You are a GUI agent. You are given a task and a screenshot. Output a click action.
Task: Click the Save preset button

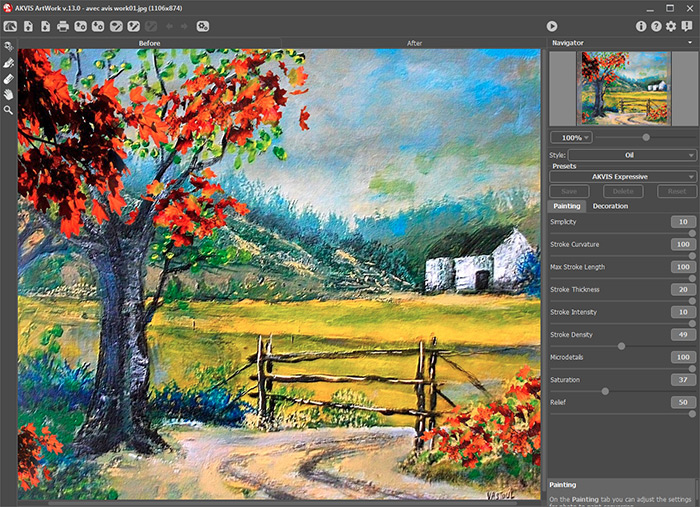click(569, 191)
